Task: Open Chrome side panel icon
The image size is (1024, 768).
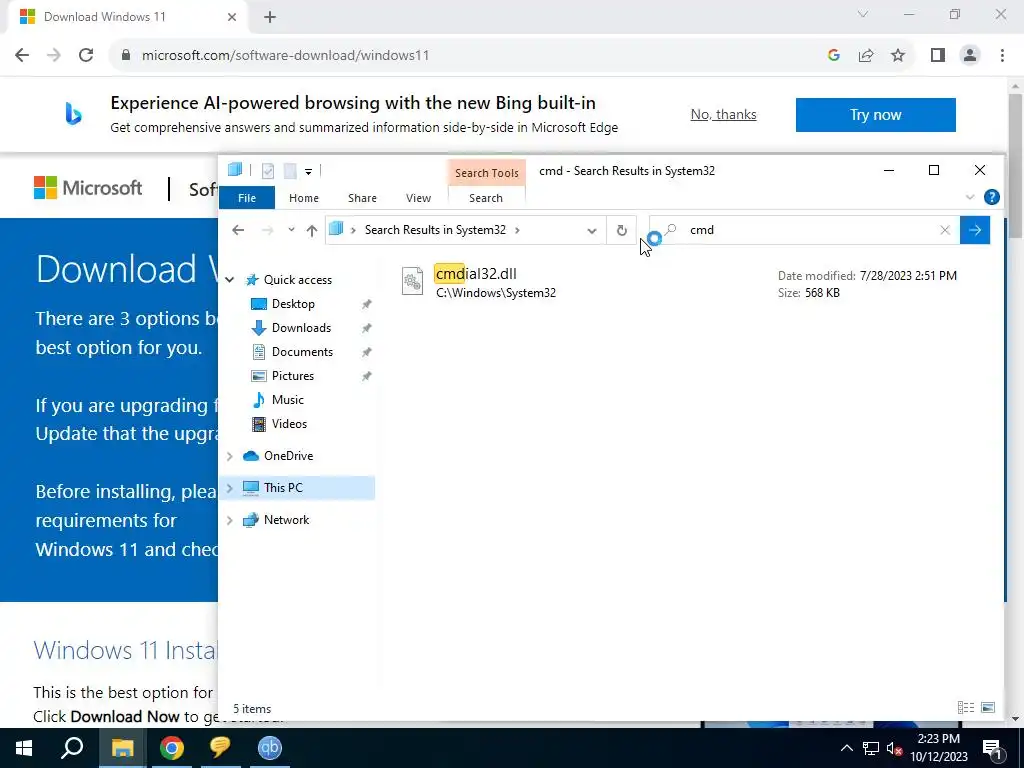Action: click(x=938, y=56)
